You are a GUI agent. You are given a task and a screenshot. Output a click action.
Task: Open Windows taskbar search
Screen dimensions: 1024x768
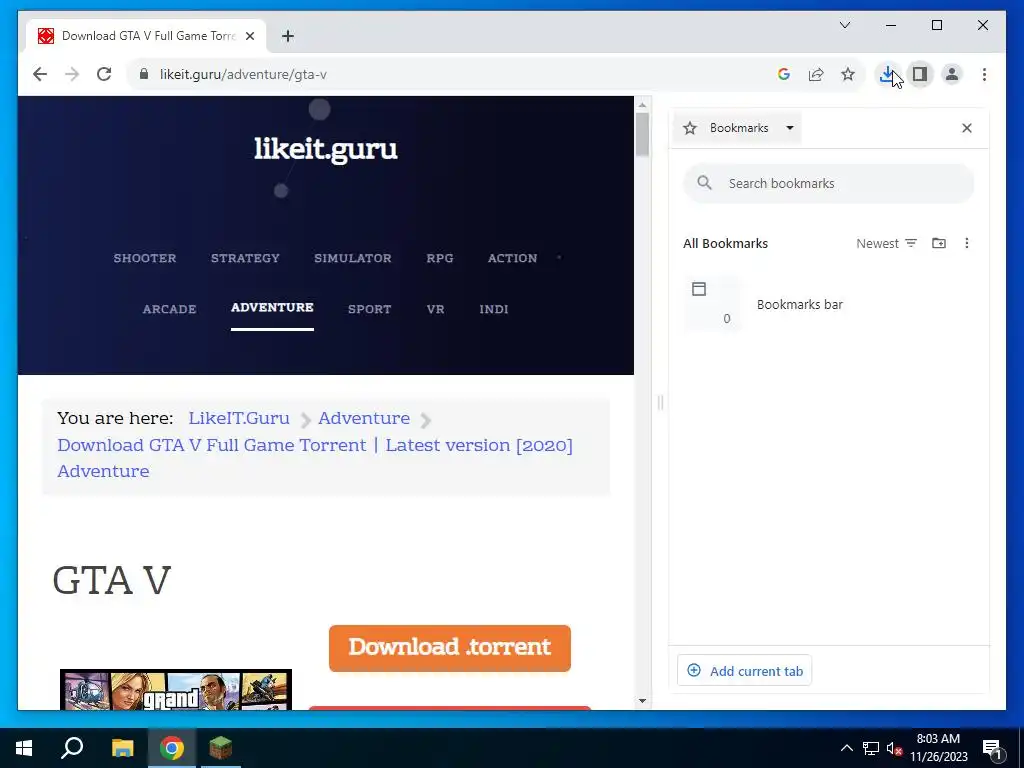(x=72, y=748)
